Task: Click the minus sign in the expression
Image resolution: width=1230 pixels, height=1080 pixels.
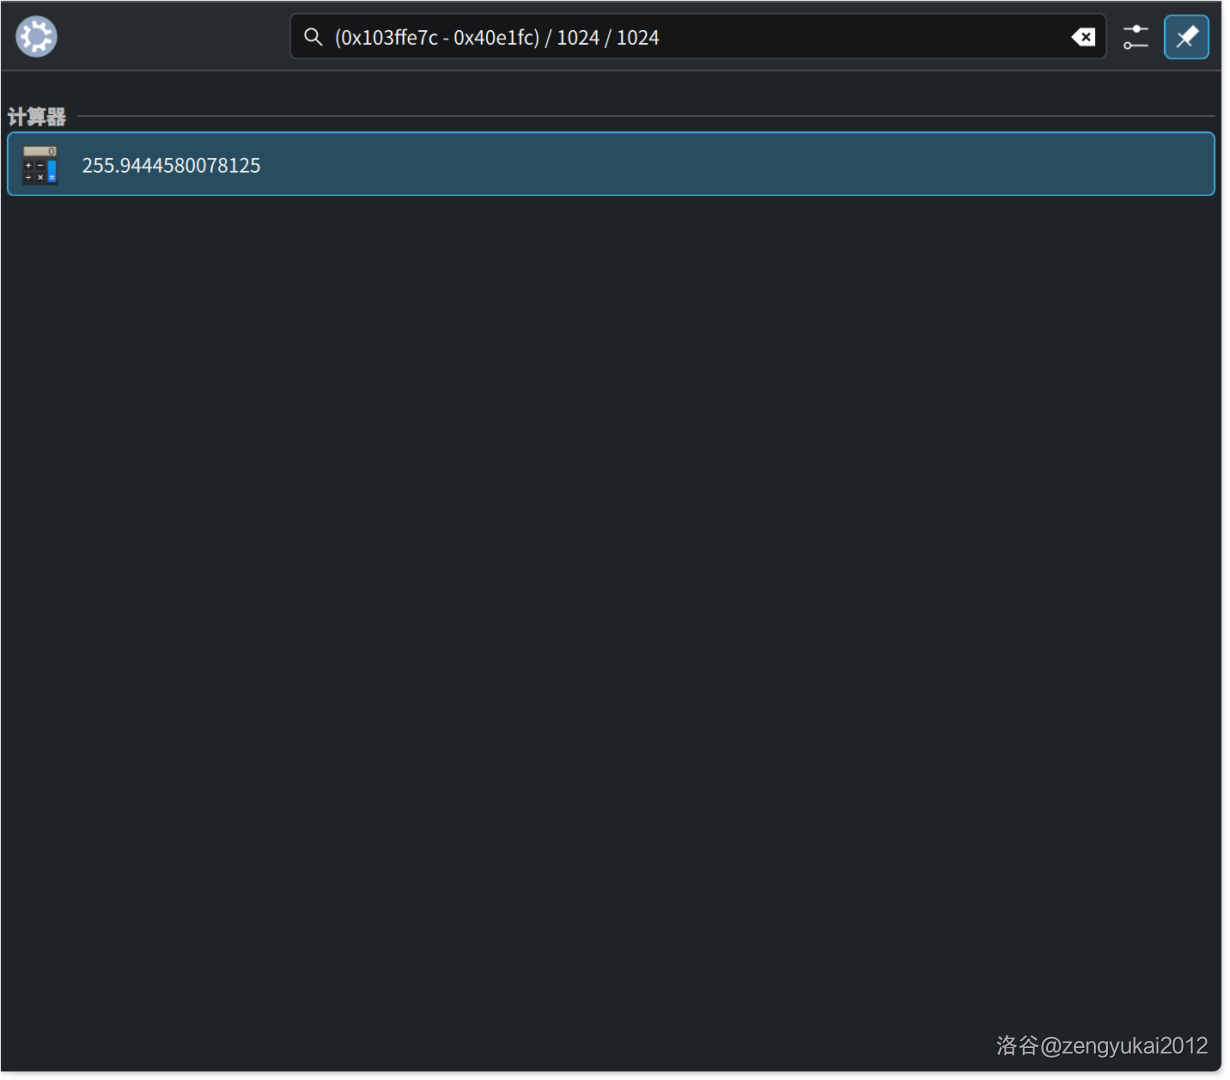Action: tap(446, 38)
